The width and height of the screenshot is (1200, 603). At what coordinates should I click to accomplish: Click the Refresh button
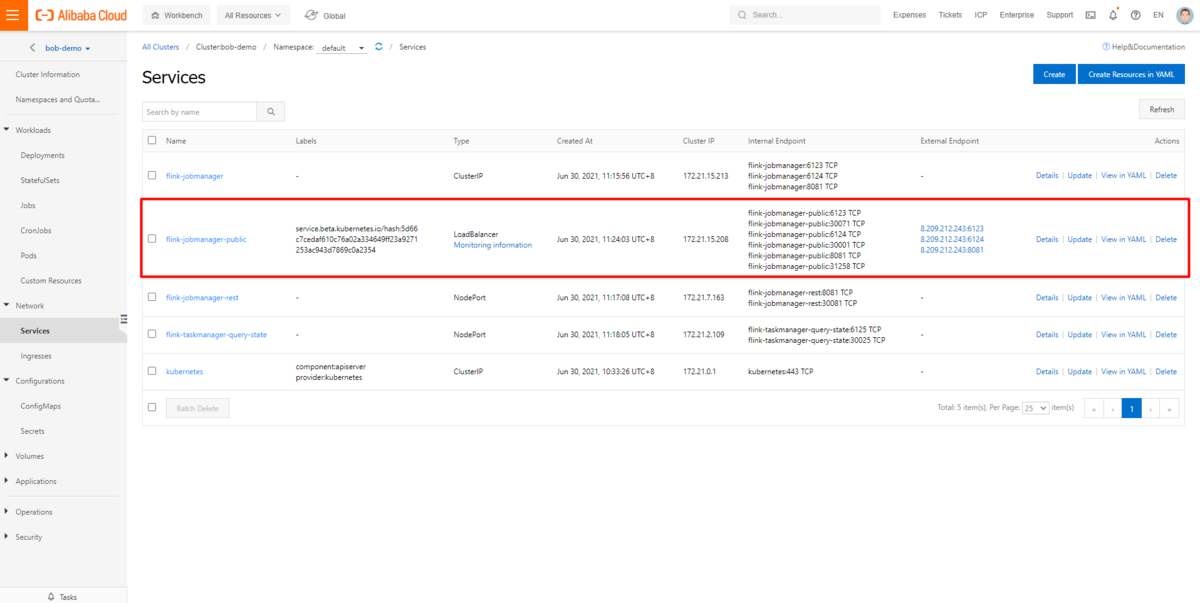(1162, 109)
